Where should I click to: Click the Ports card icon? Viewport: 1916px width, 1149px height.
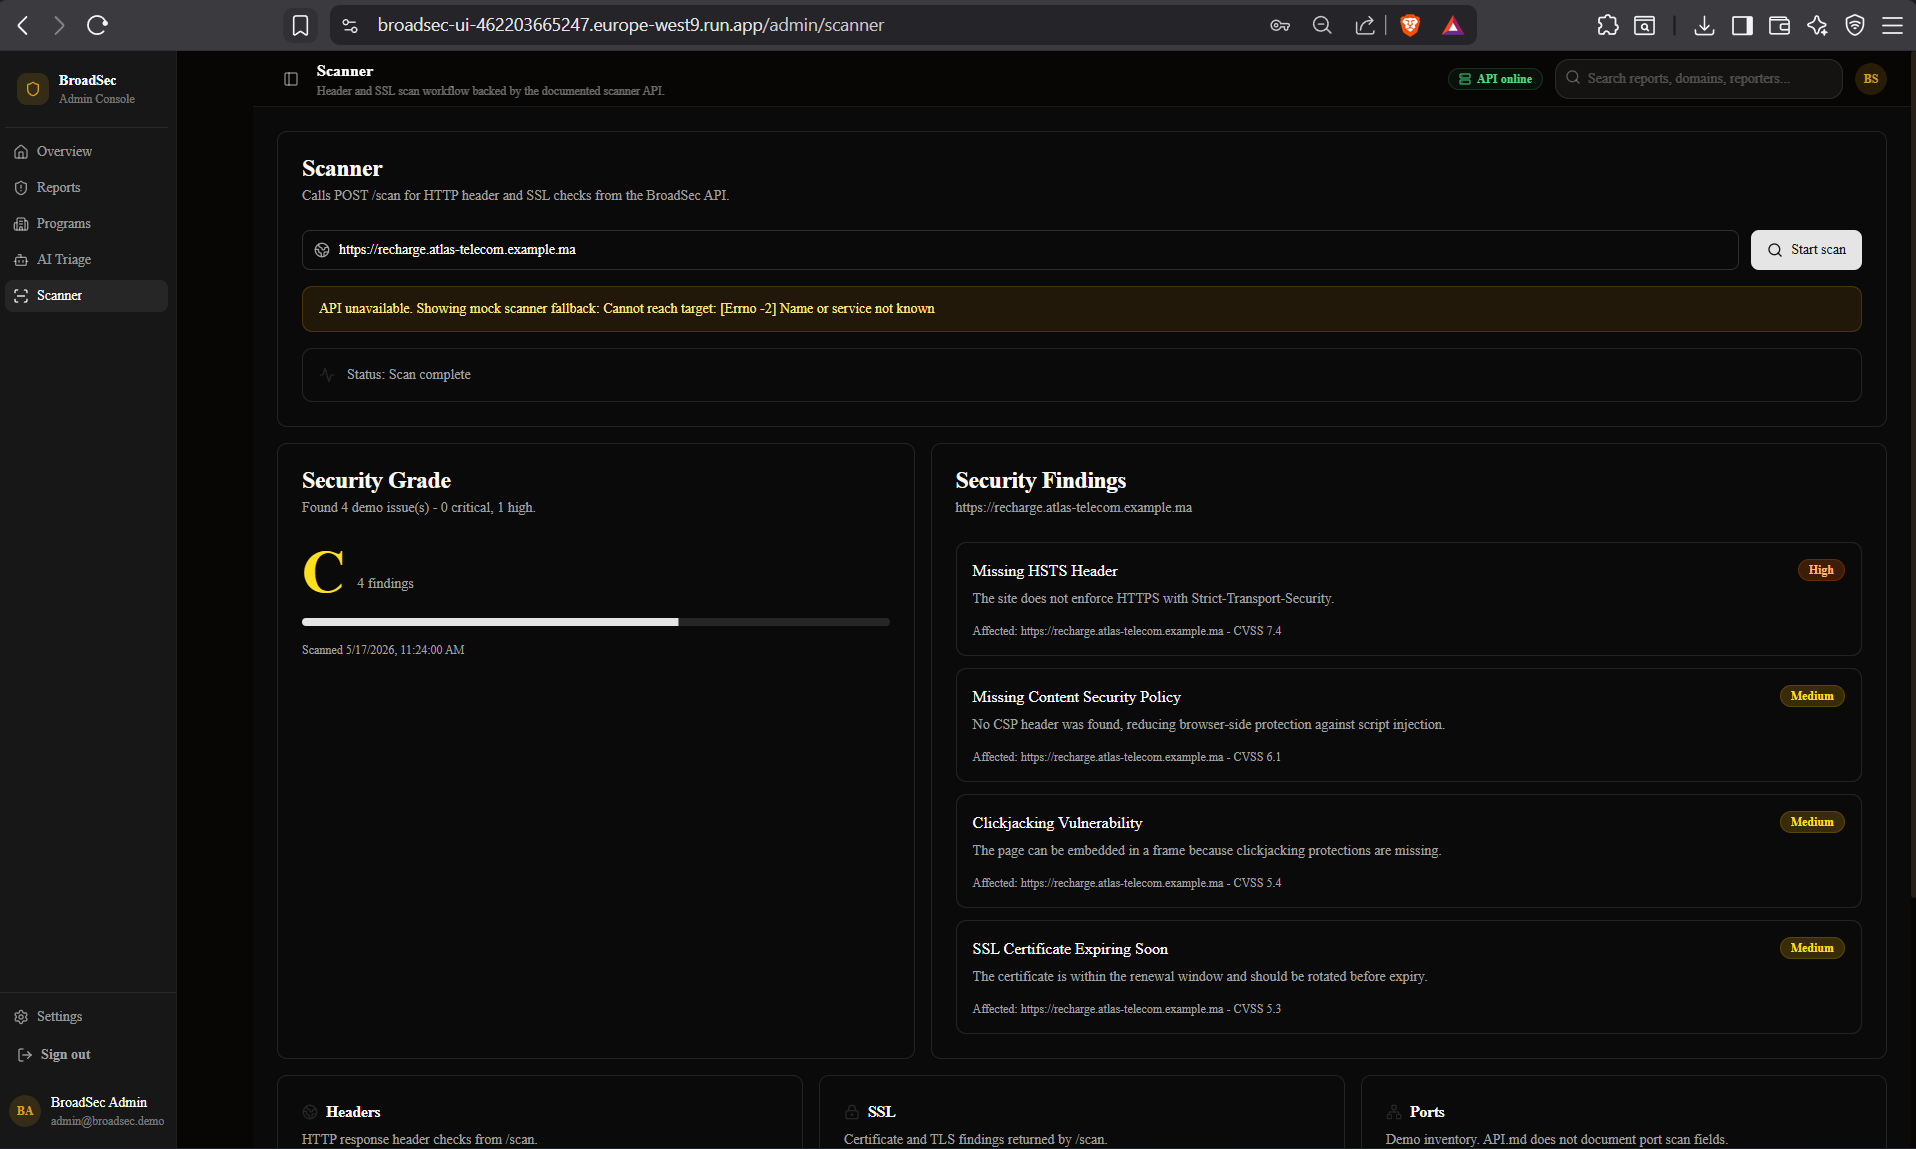point(1394,1112)
